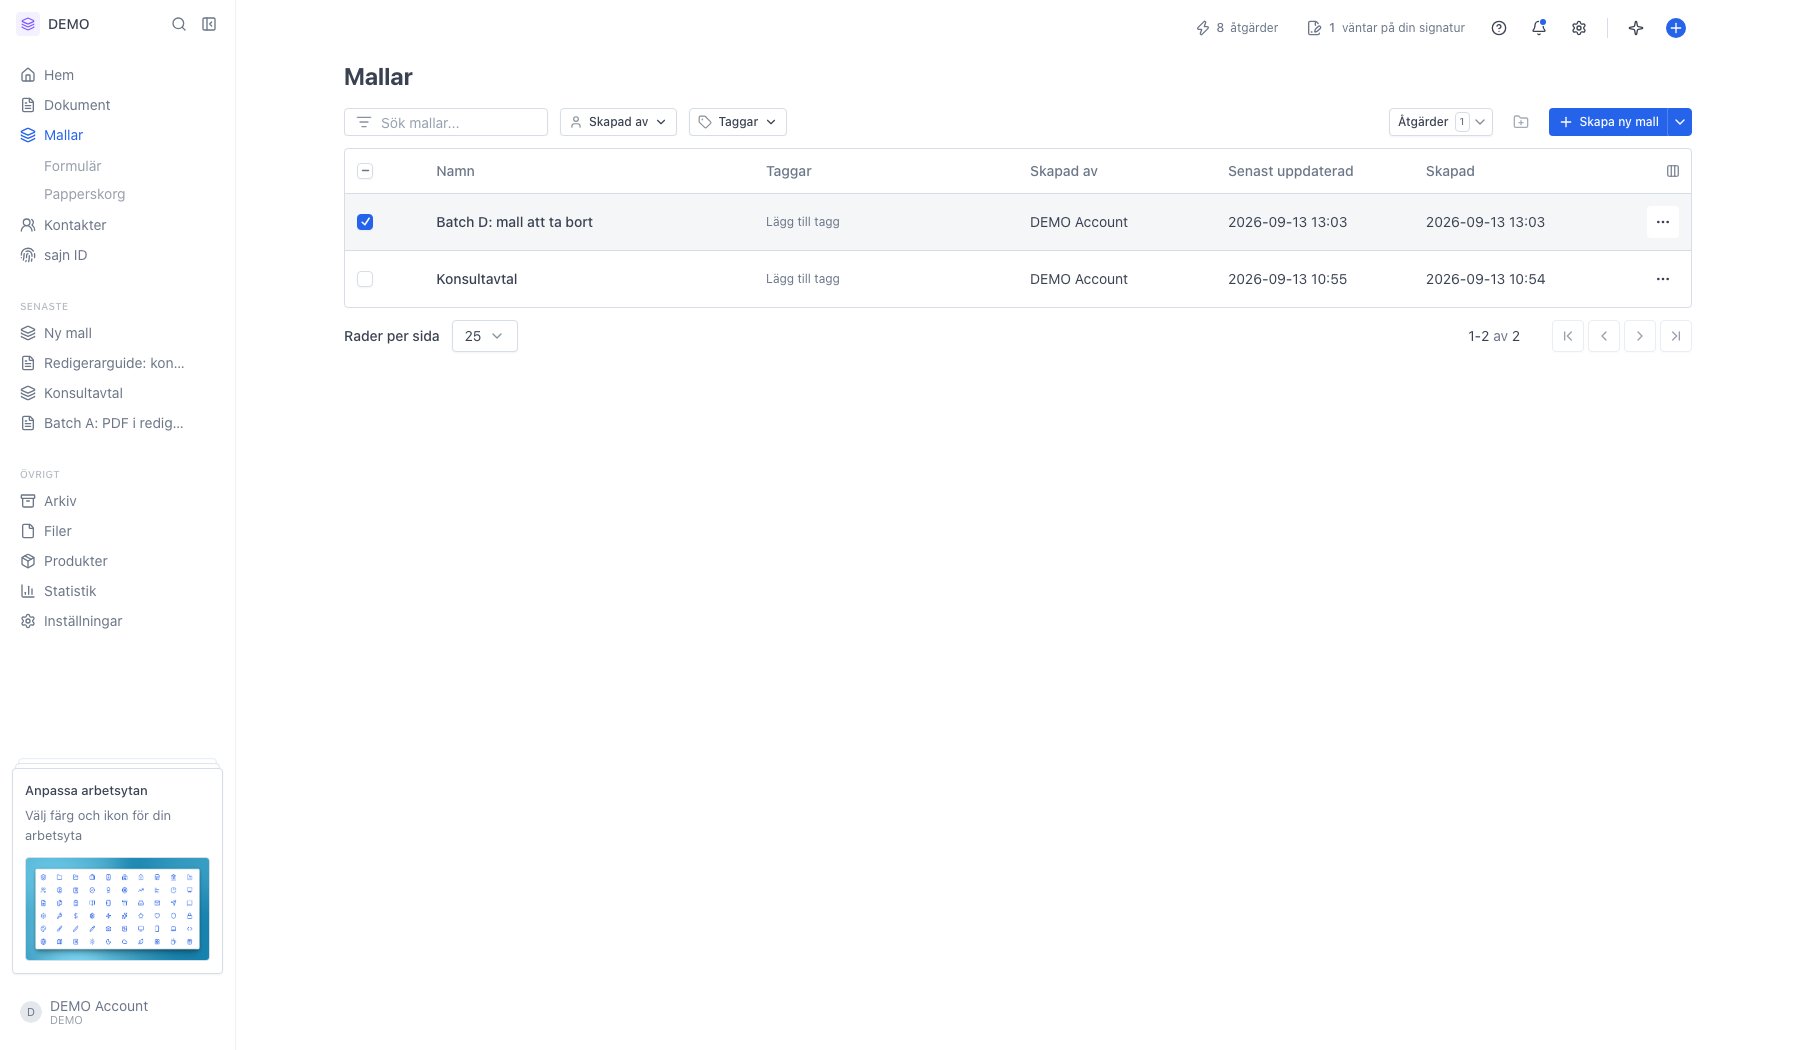Click the Skapa ny mall button

coord(1608,122)
